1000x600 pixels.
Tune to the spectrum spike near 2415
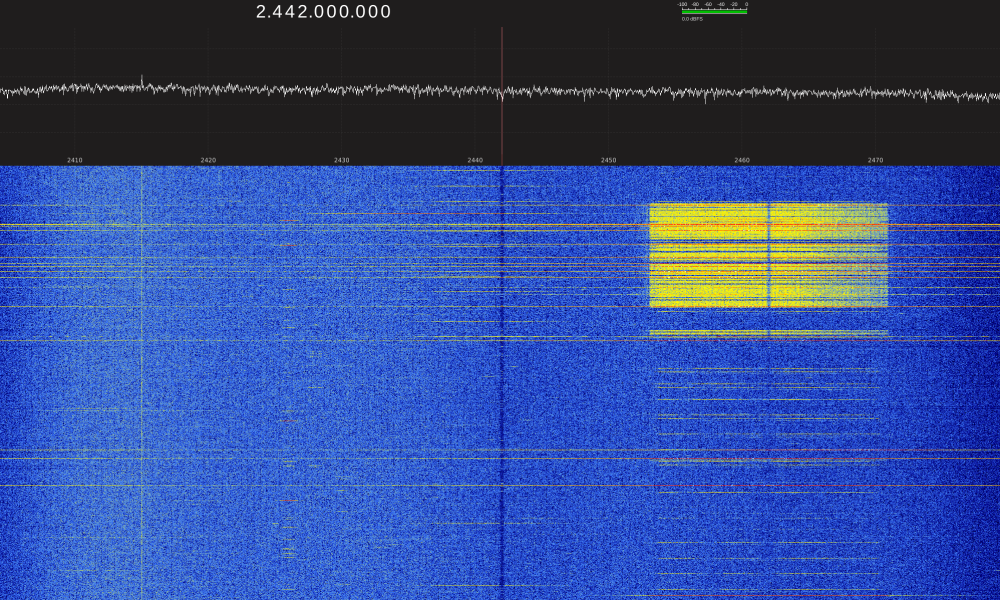pyautogui.click(x=142, y=81)
